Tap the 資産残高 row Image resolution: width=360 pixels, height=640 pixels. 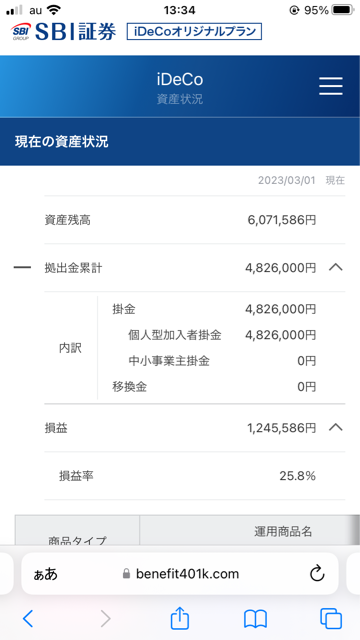[x=195, y=220]
